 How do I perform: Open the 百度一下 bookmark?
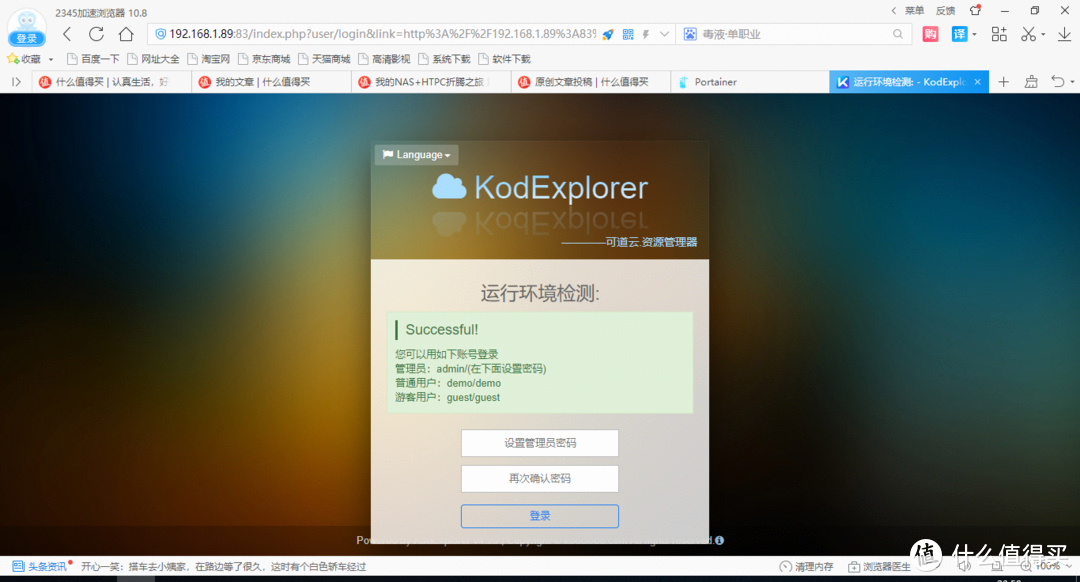pos(93,59)
